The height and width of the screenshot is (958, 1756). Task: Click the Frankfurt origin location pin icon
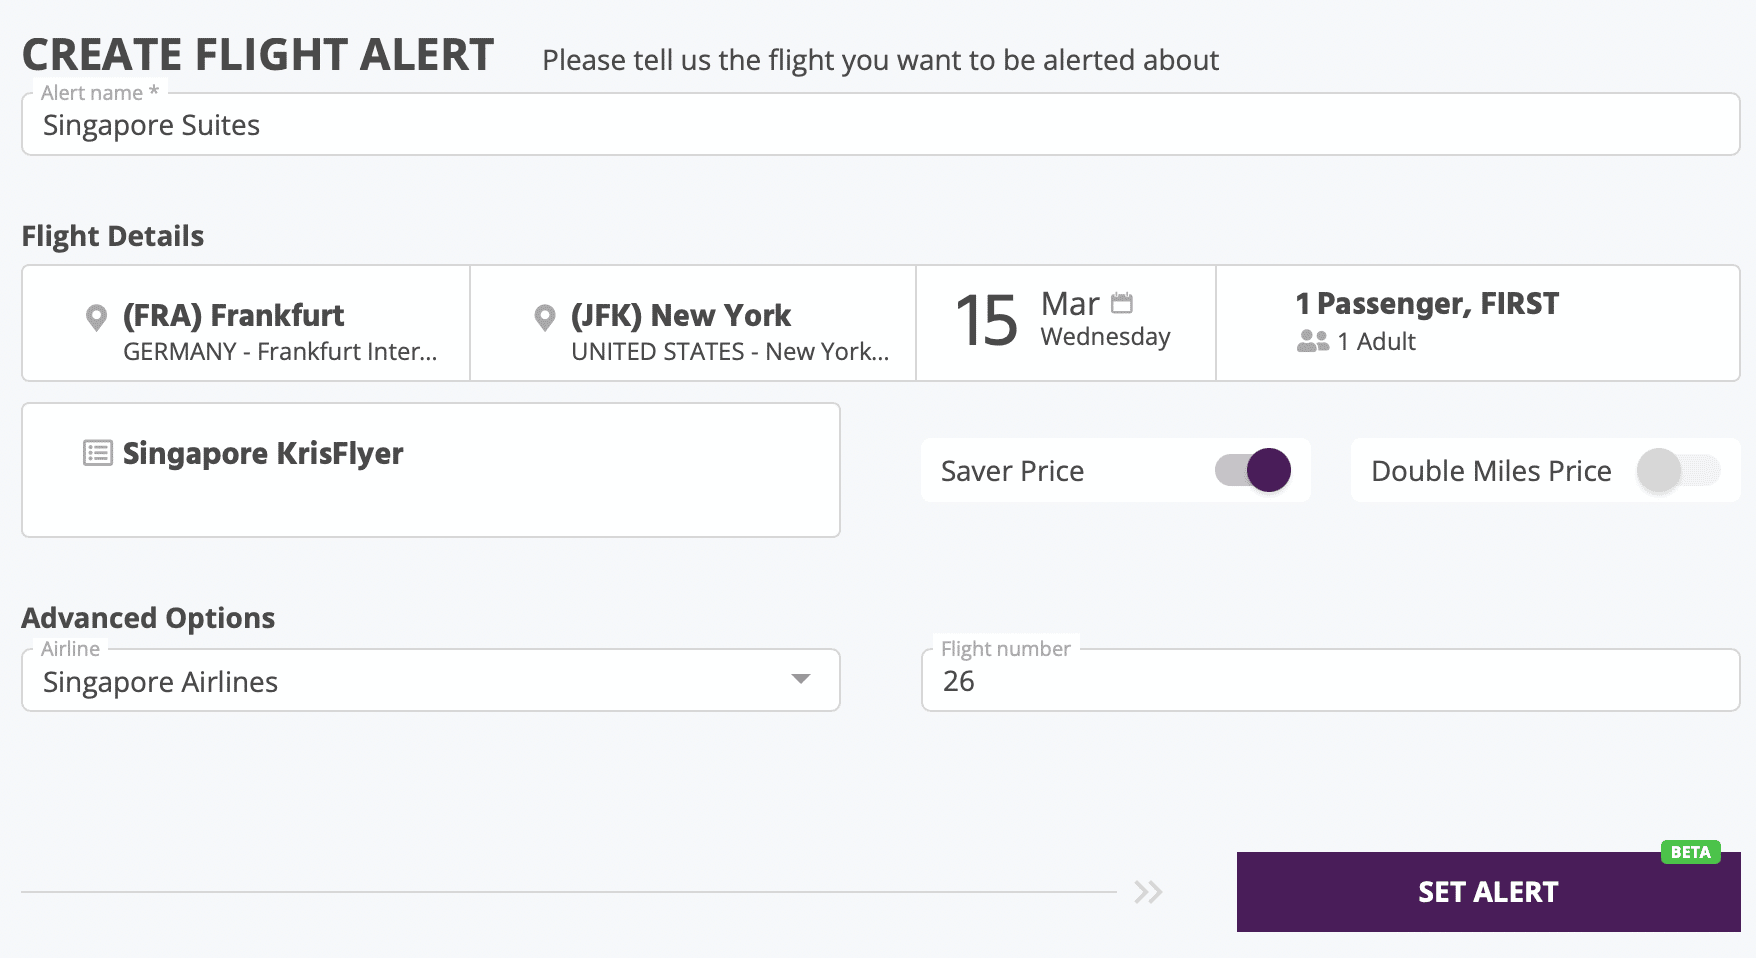click(96, 318)
